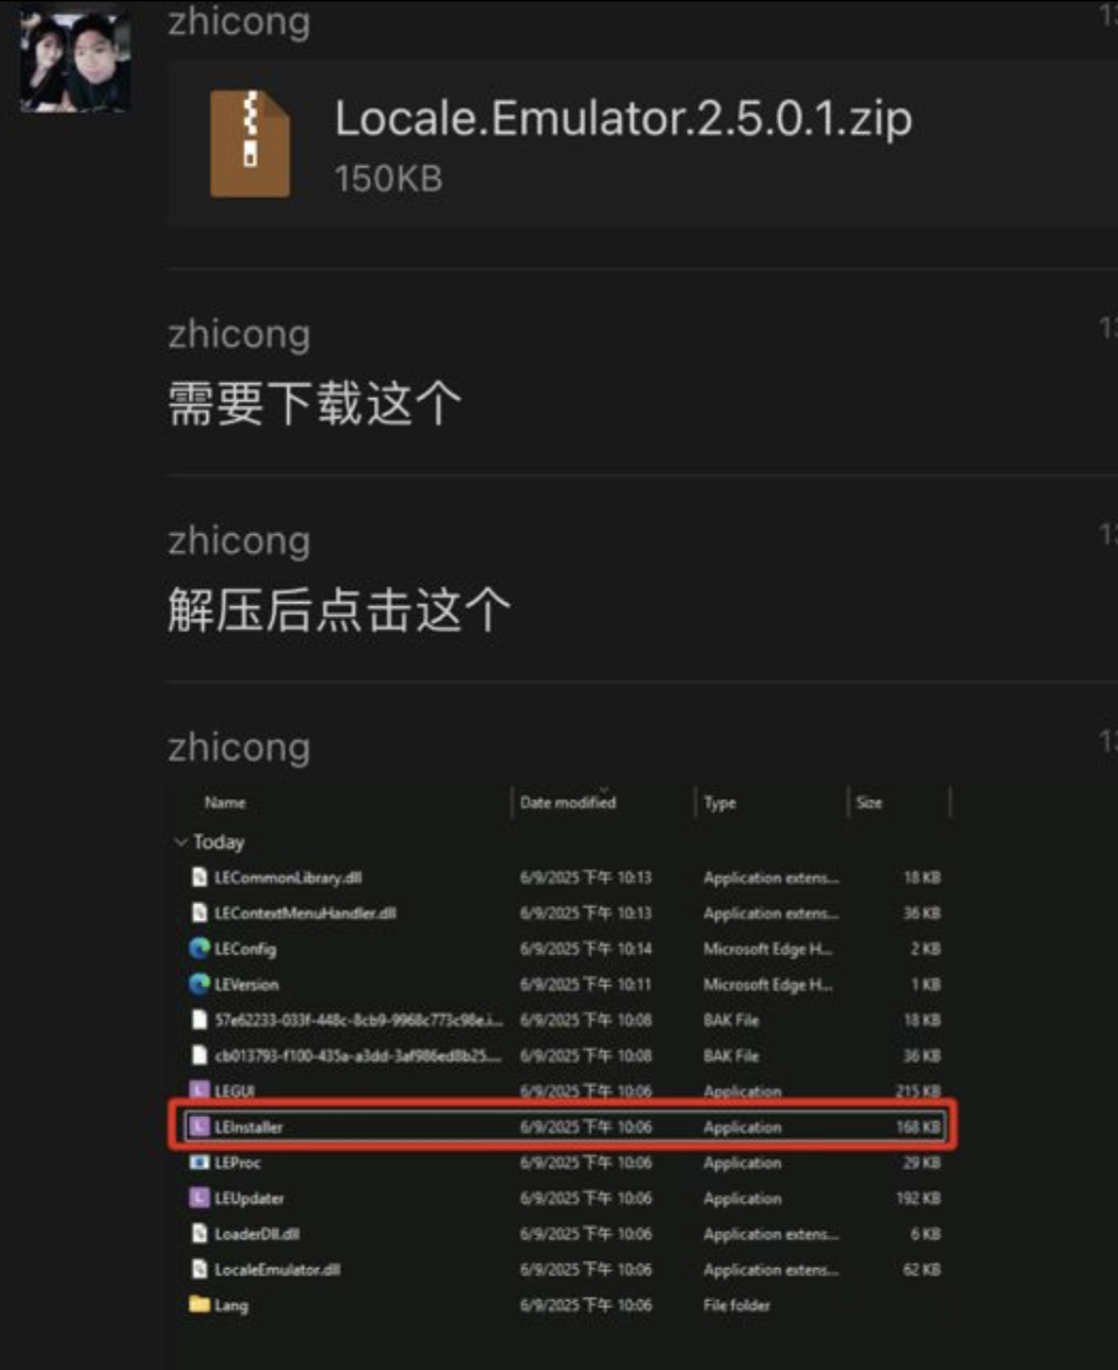Select the file name starting with 57e62233
Image resolution: width=1118 pixels, height=1370 pixels.
358,1020
